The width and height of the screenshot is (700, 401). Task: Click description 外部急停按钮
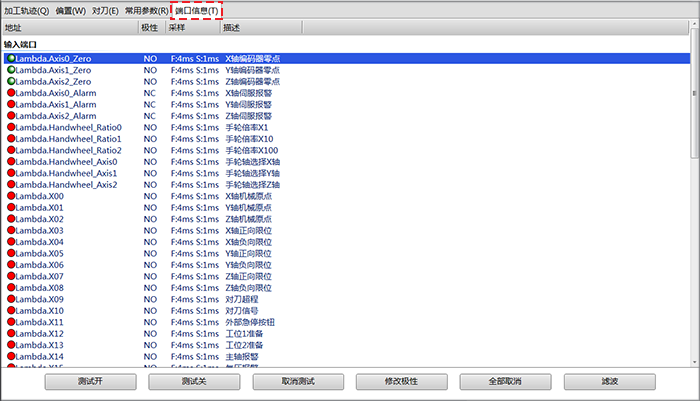[250, 322]
